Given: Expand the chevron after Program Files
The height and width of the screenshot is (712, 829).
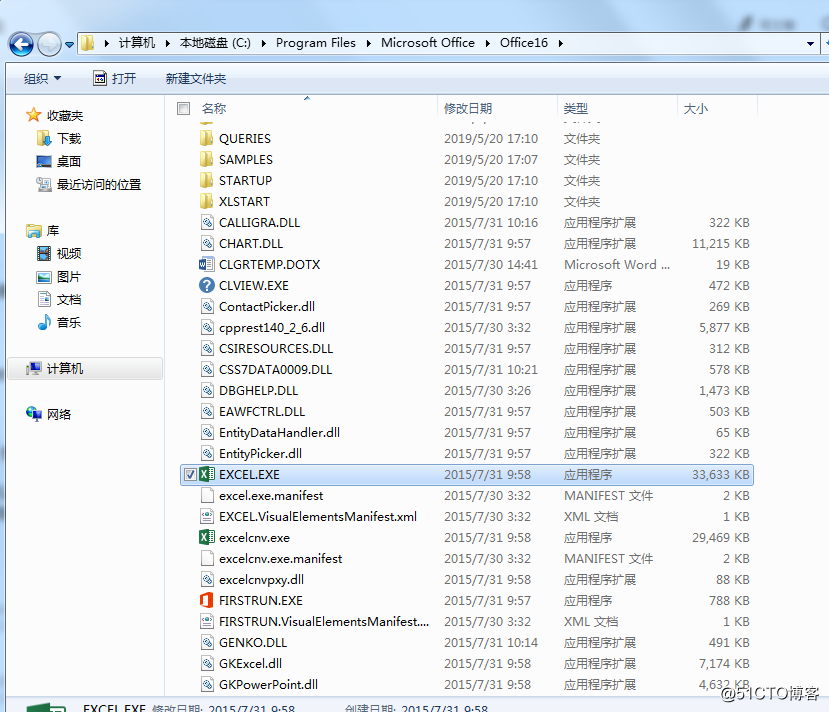Looking at the screenshot, I should coord(369,43).
